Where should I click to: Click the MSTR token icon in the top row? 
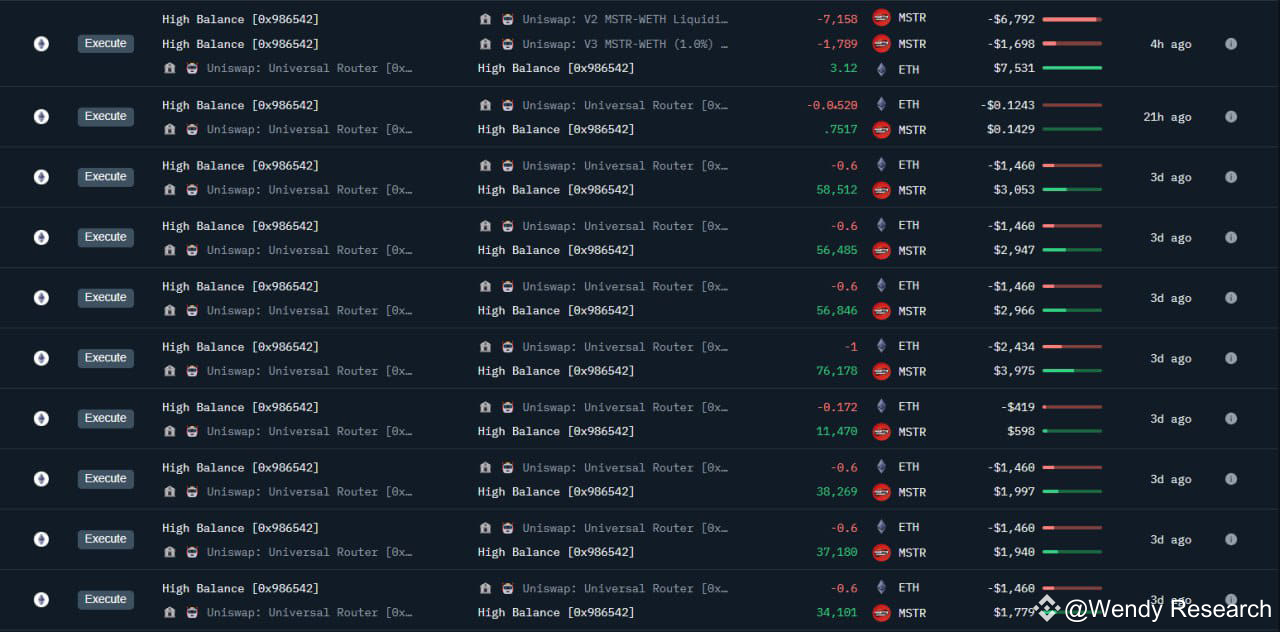pos(880,17)
